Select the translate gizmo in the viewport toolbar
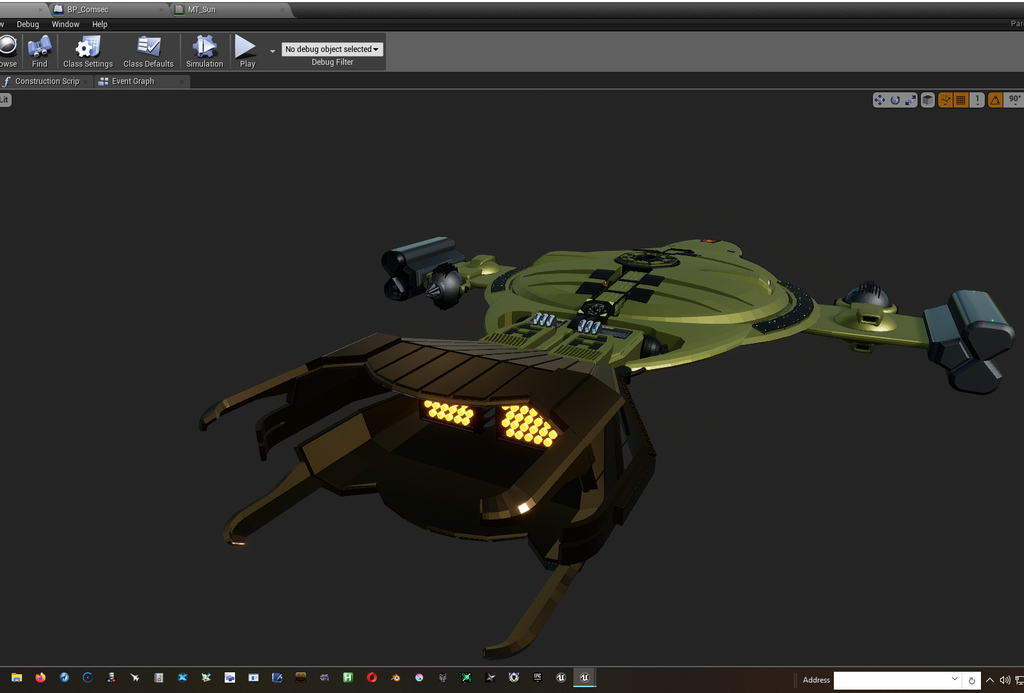 [880, 100]
